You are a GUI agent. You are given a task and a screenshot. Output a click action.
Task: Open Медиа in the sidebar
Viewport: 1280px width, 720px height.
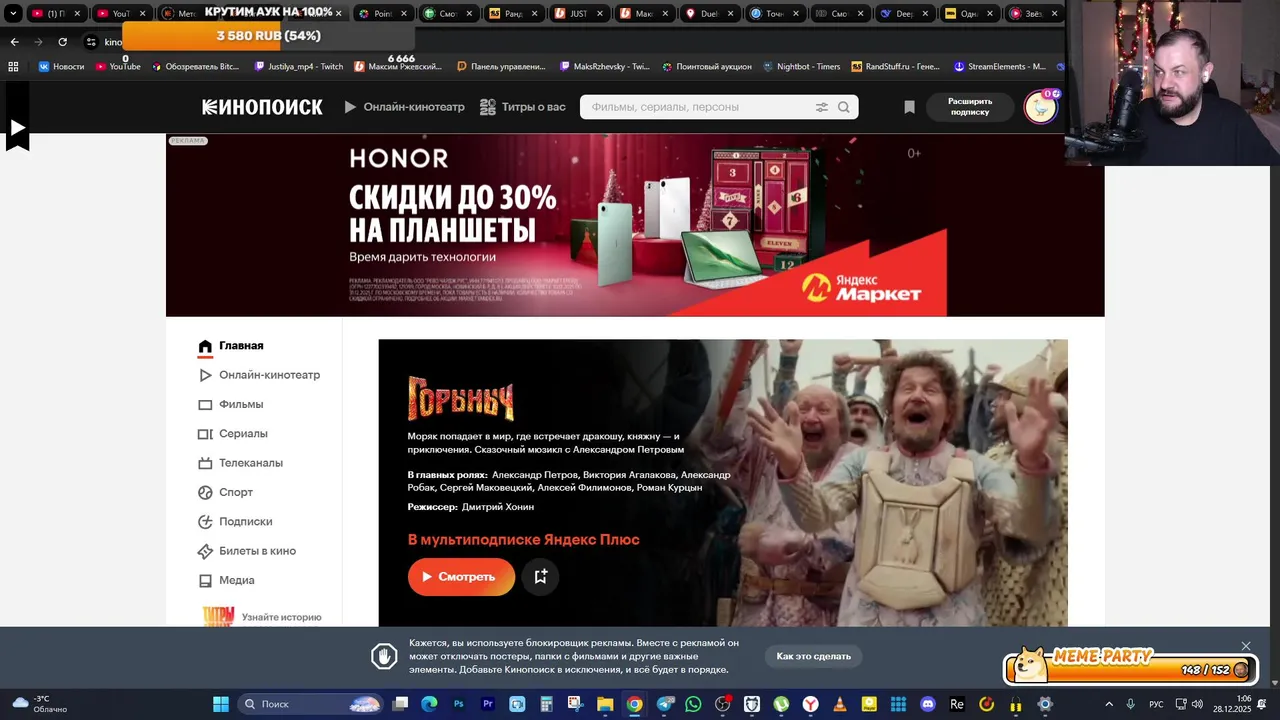click(x=237, y=580)
